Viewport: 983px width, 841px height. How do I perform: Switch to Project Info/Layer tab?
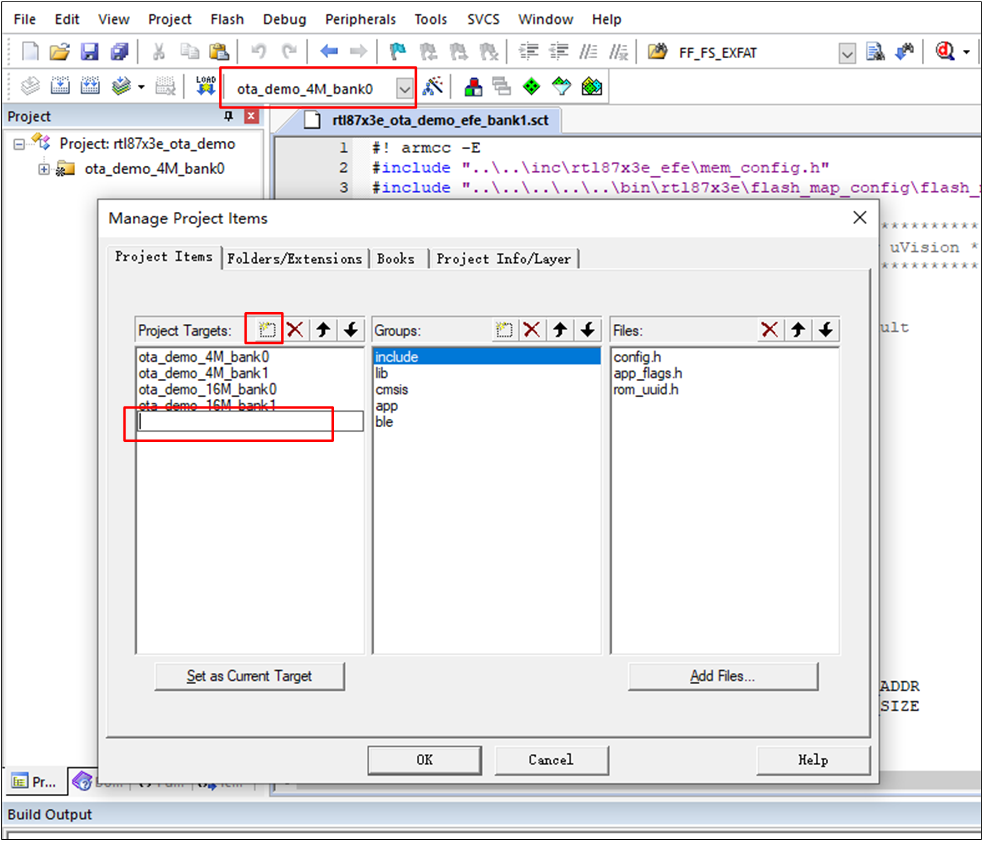(503, 258)
